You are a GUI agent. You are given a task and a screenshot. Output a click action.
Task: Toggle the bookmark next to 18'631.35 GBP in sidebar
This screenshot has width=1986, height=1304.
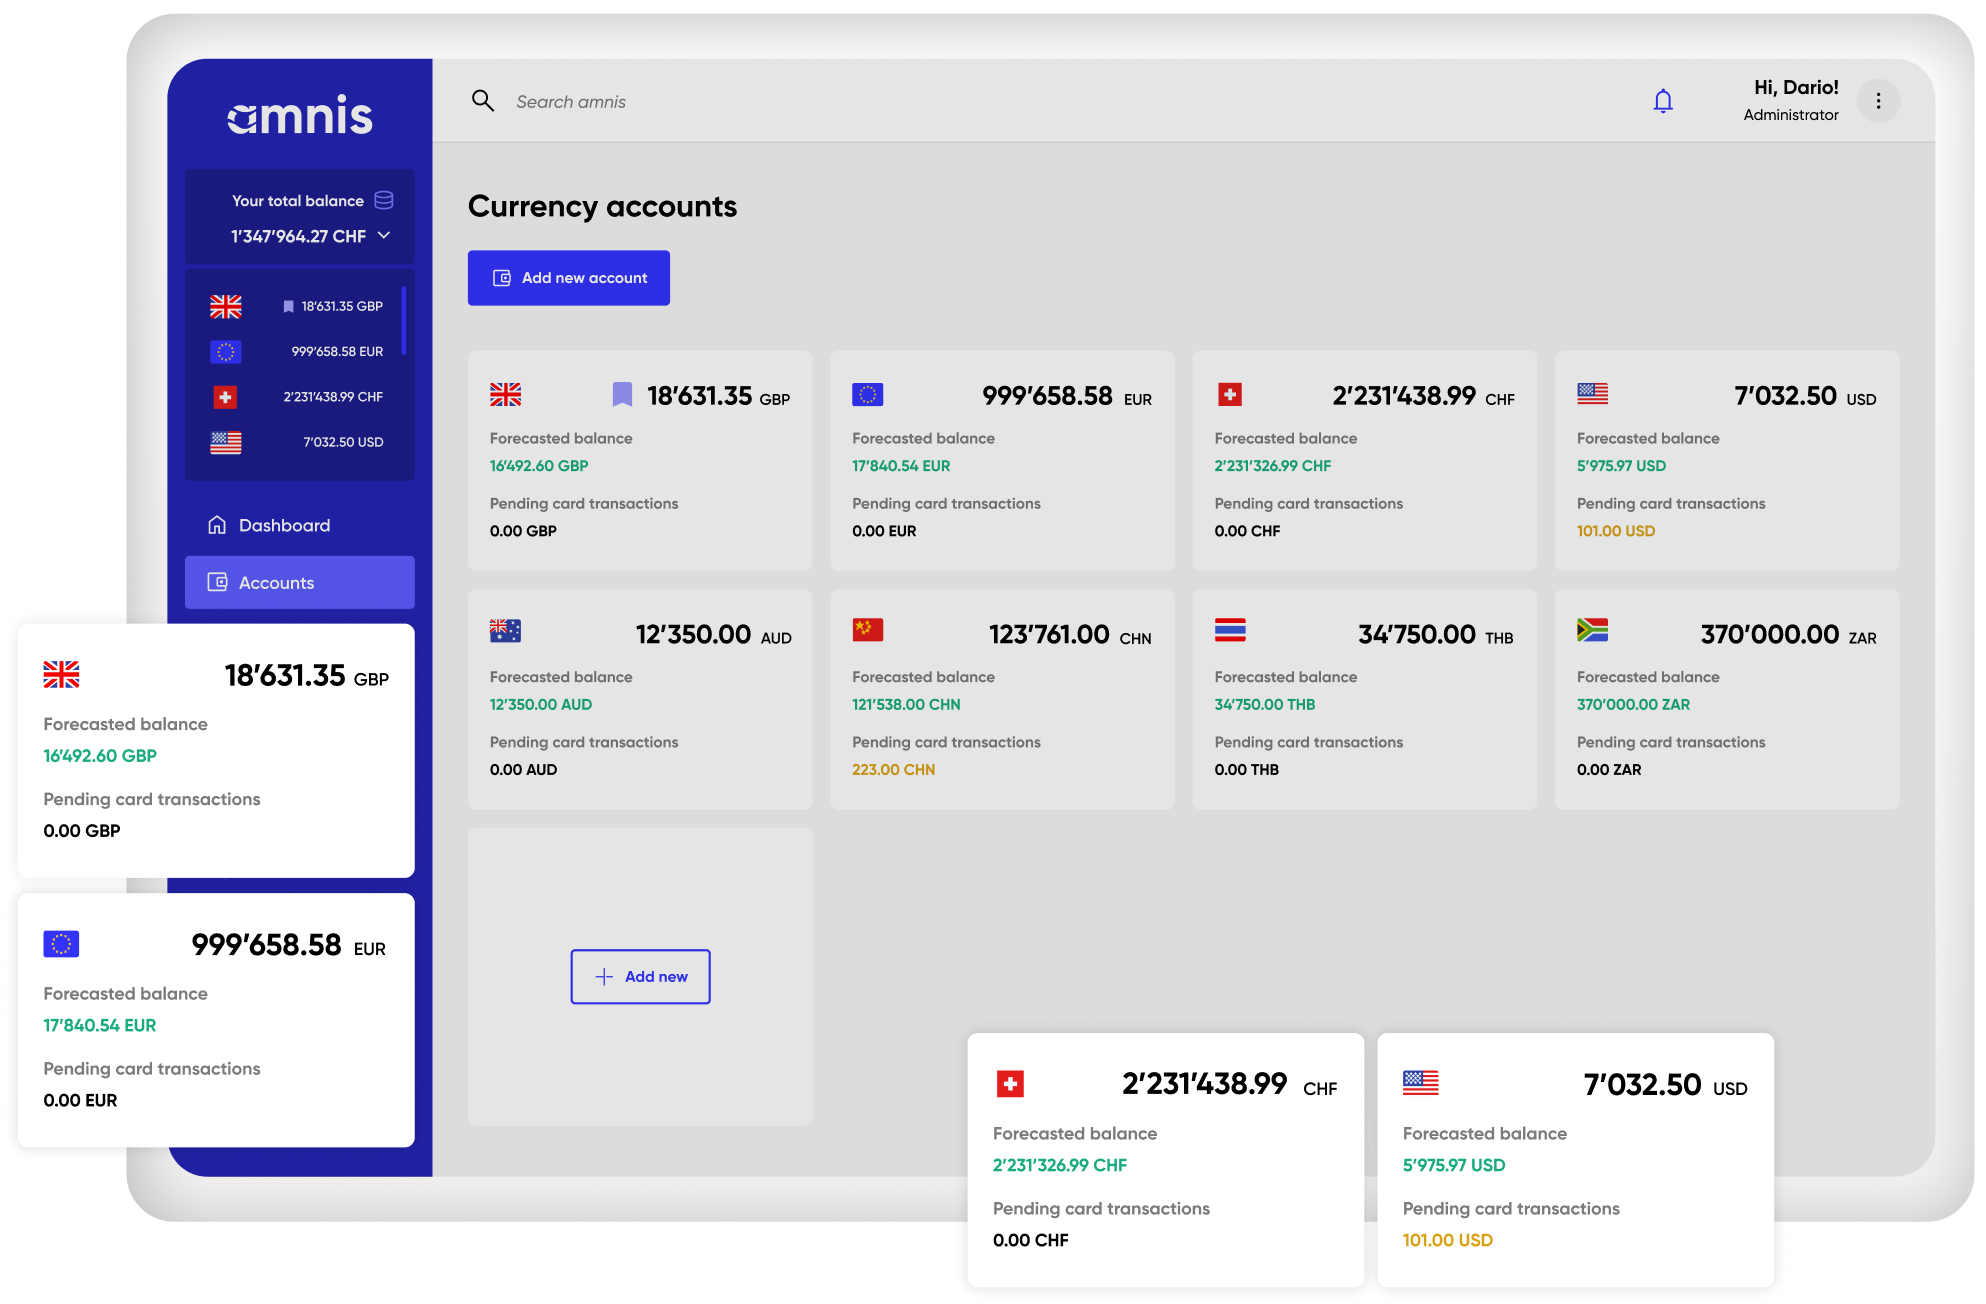point(288,306)
